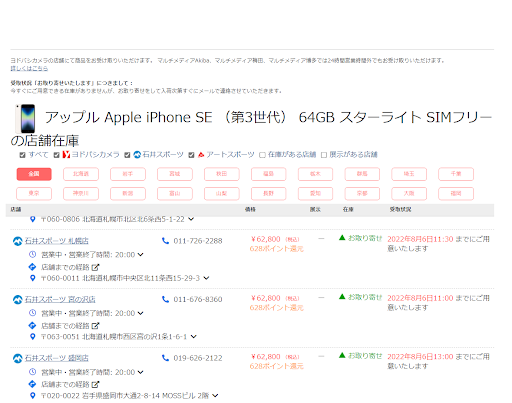Select the 大阪 region button
The width and height of the screenshot is (512, 403).
409,194
